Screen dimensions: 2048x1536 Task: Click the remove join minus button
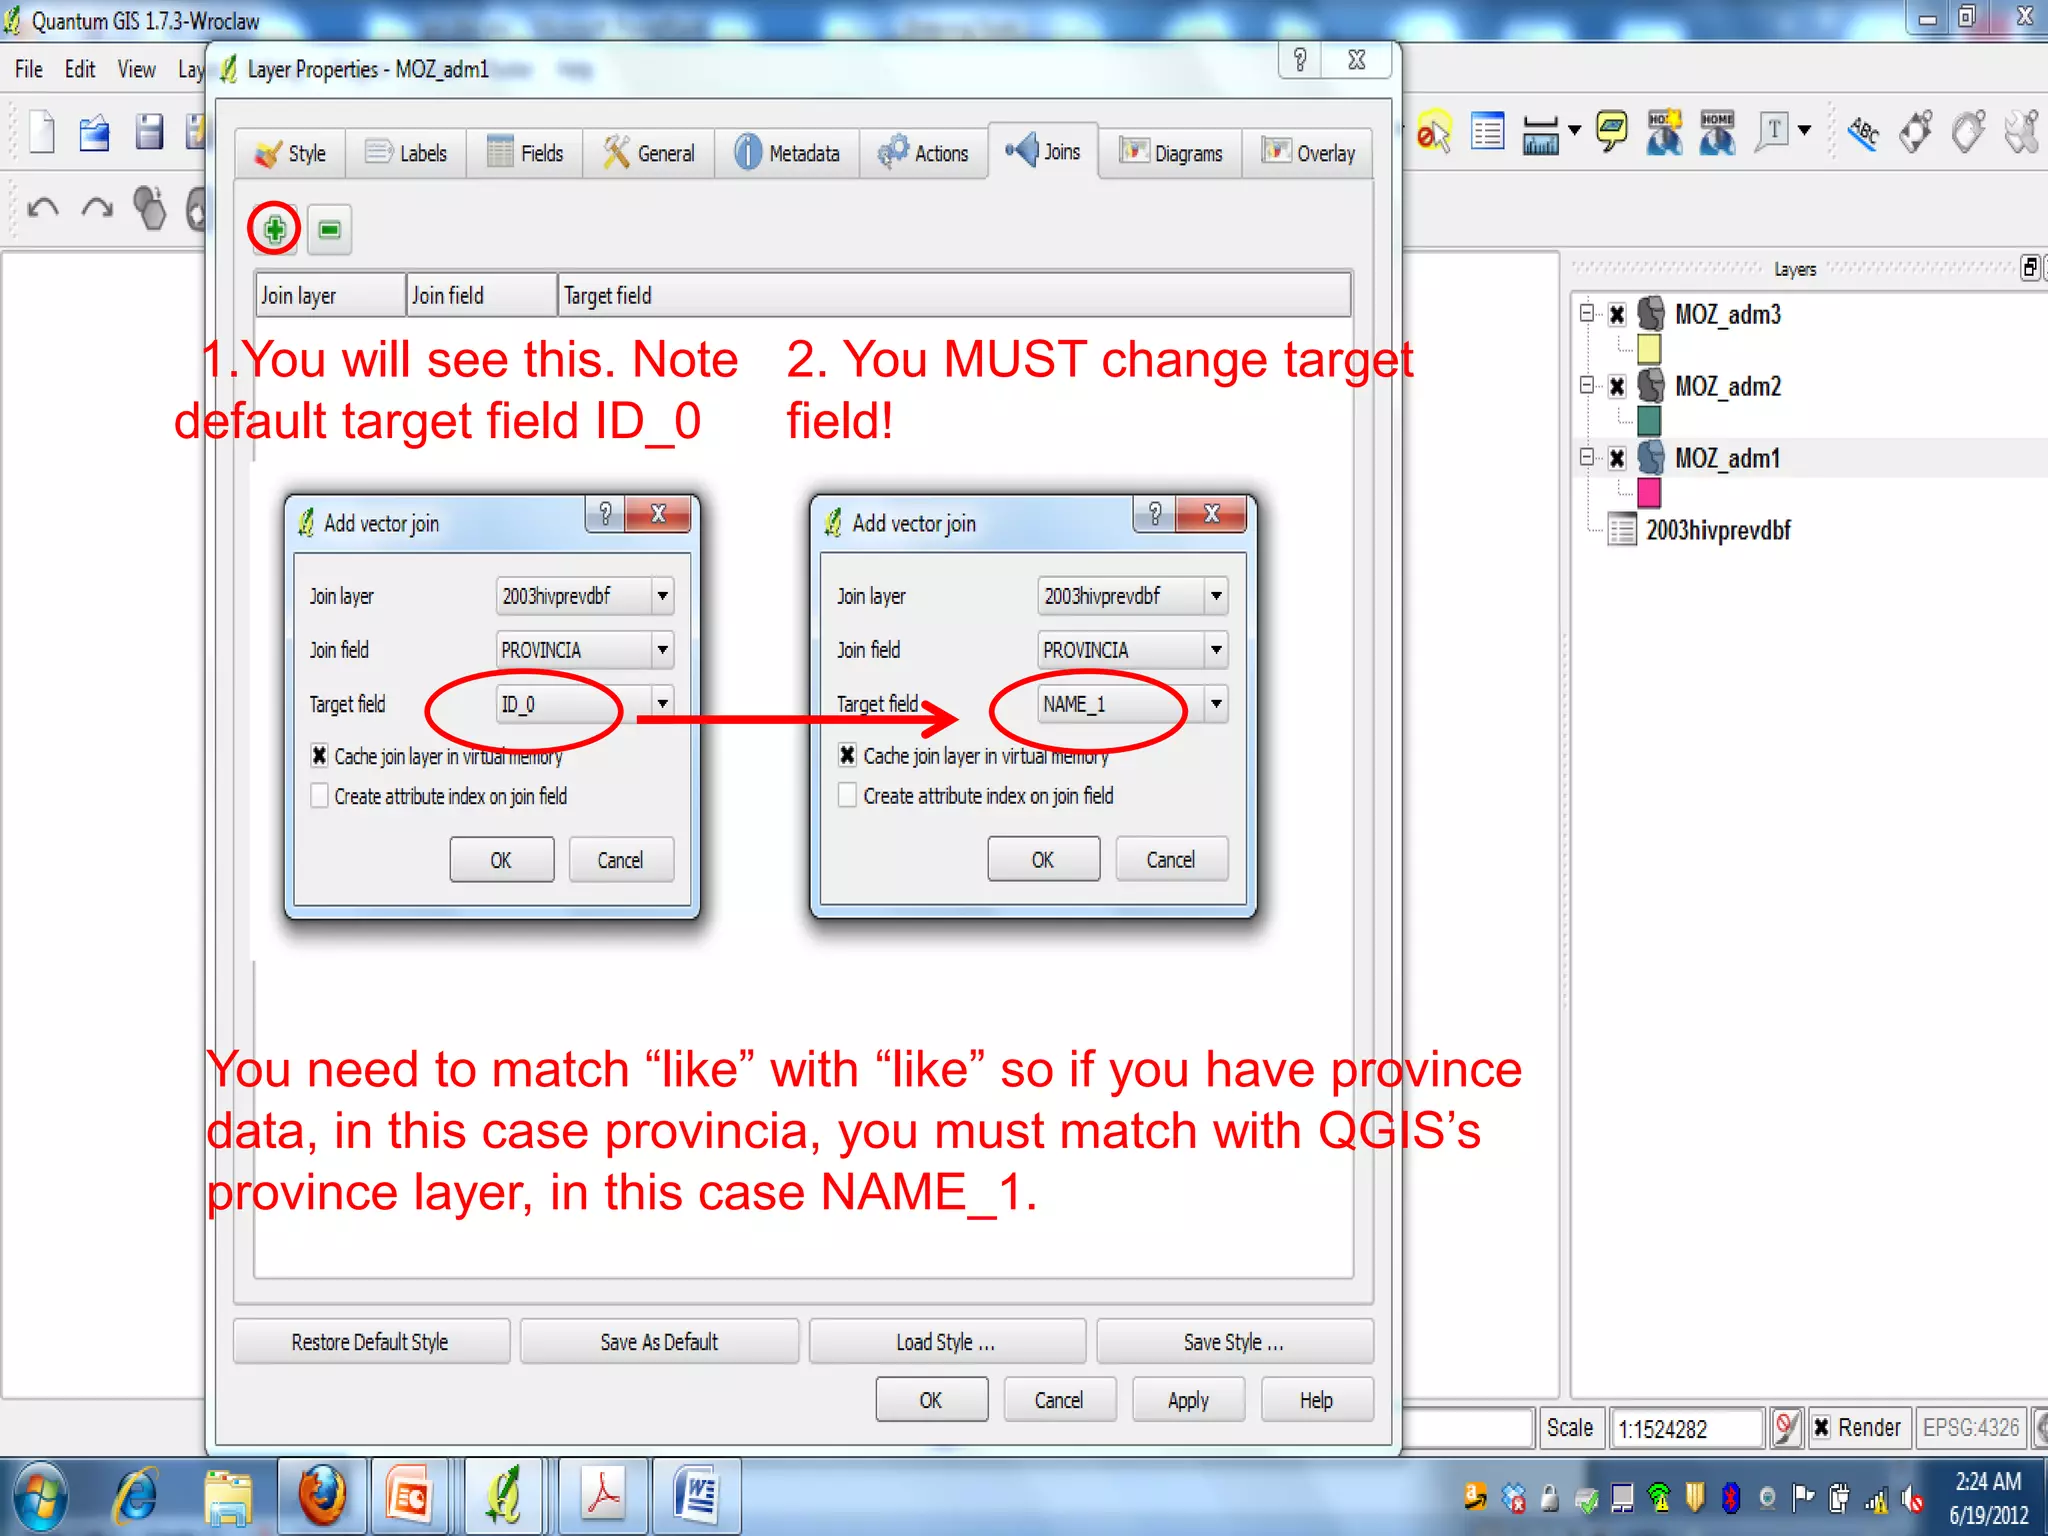(x=329, y=229)
